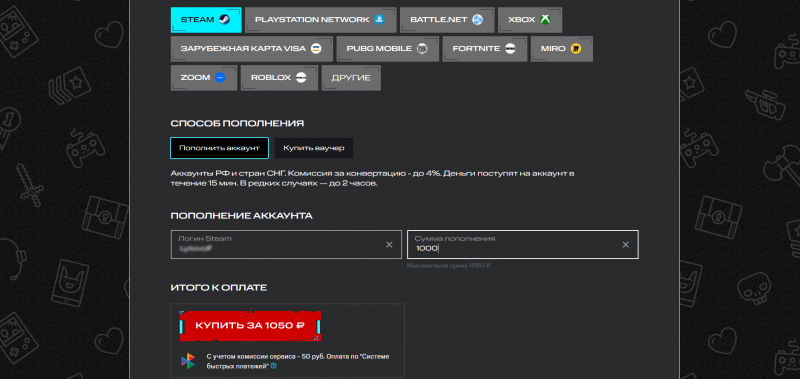Switch to Купить ваучер method
Image resolution: width=800 pixels, height=379 pixels.
[314, 148]
